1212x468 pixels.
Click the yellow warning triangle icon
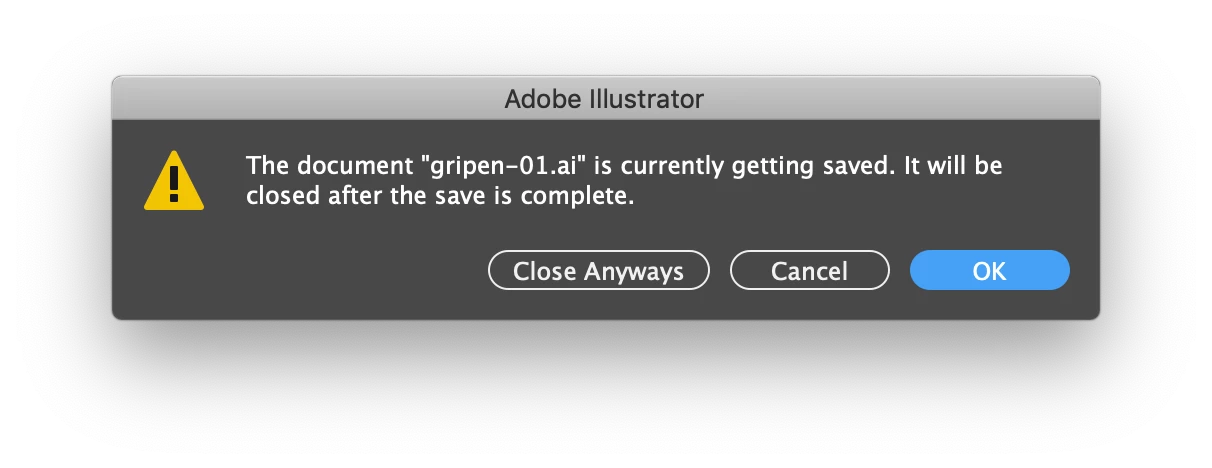(x=174, y=181)
